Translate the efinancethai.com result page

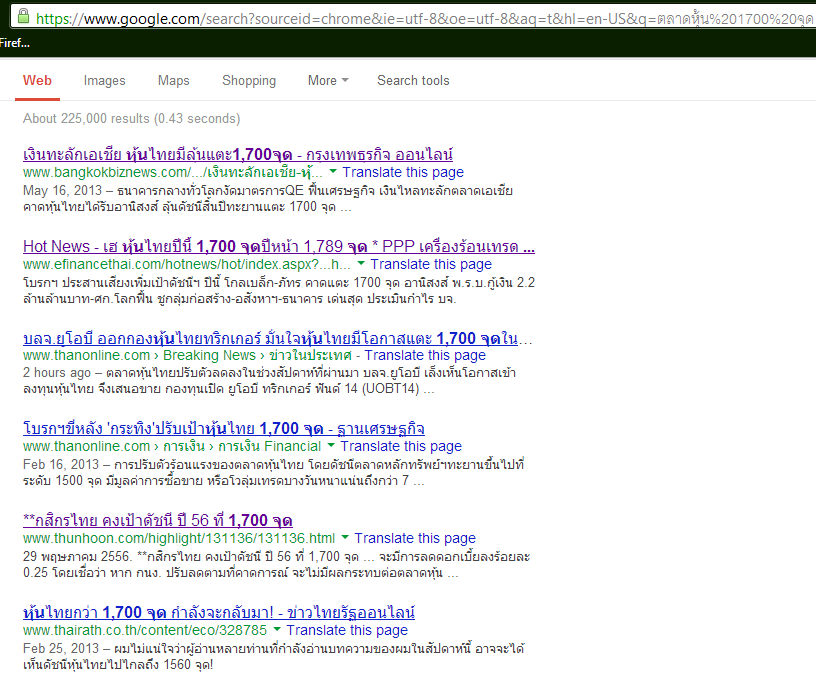(x=431, y=264)
